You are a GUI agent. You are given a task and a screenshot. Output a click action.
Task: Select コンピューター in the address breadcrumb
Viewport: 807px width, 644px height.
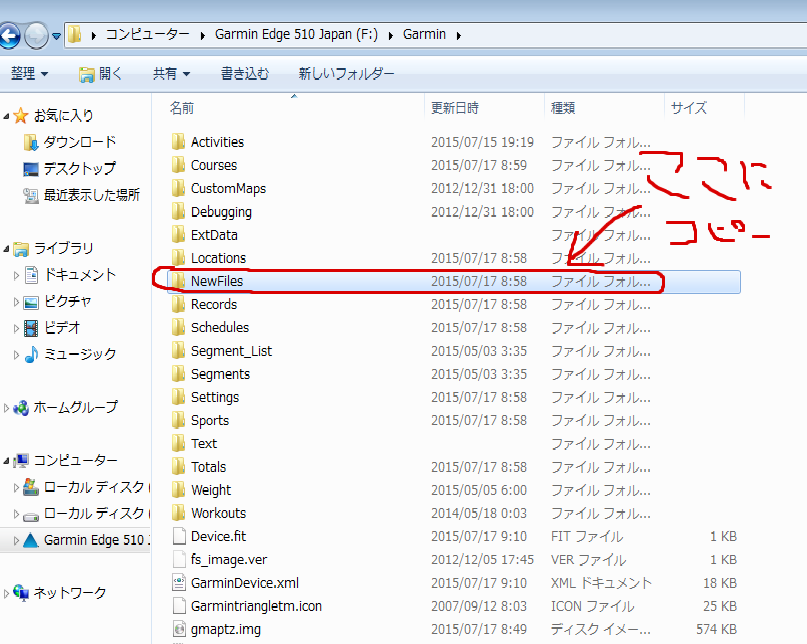pyautogui.click(x=148, y=34)
